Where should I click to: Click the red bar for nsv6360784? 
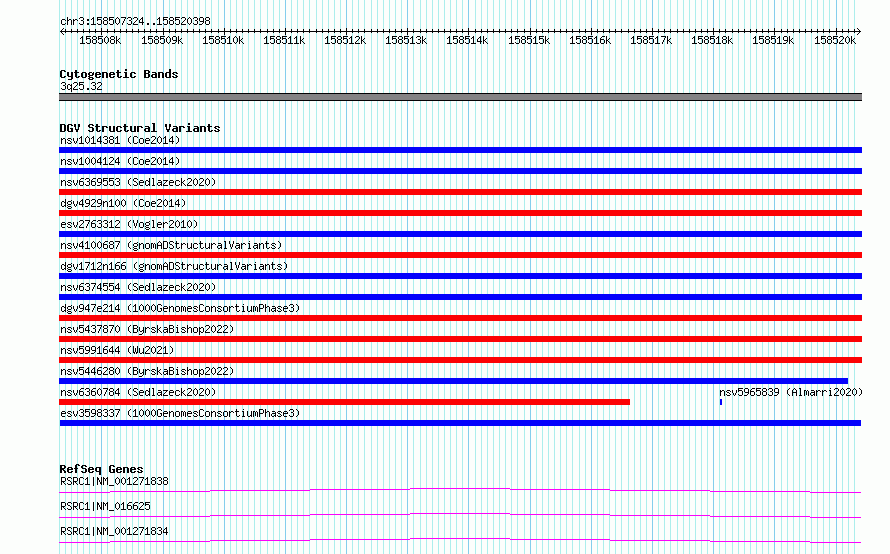pos(345,402)
